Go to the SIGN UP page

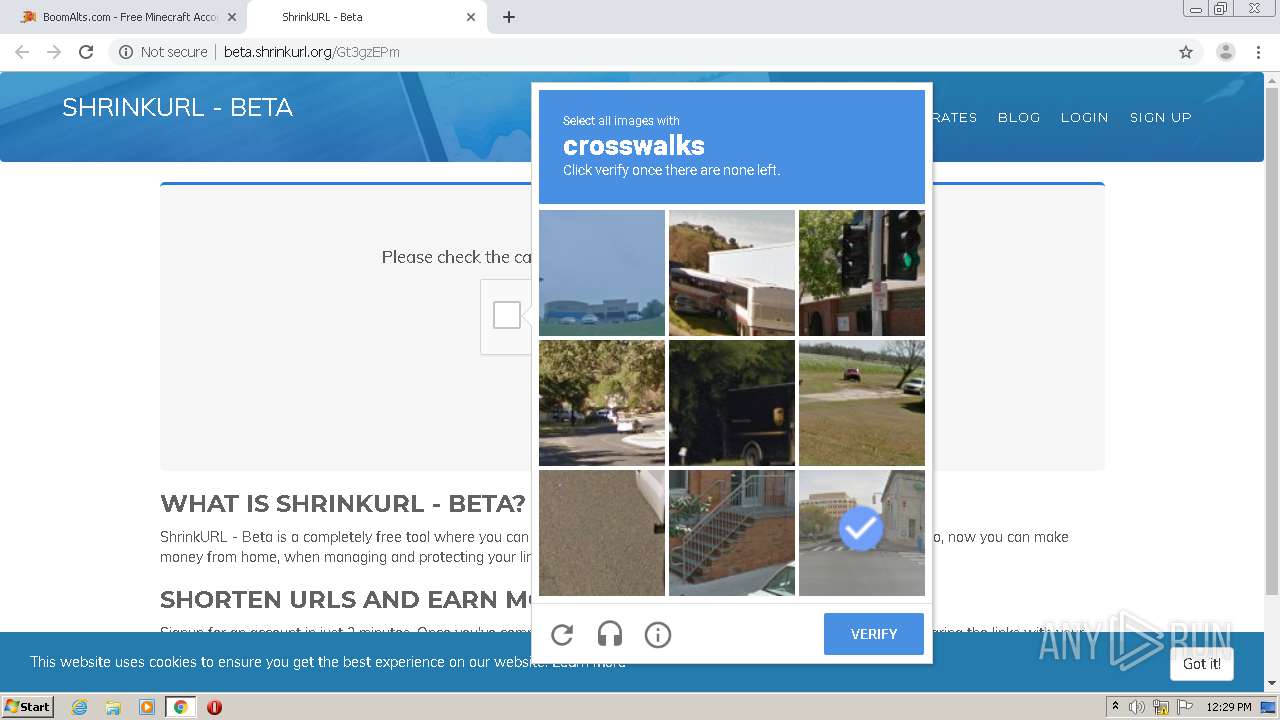coord(1160,117)
